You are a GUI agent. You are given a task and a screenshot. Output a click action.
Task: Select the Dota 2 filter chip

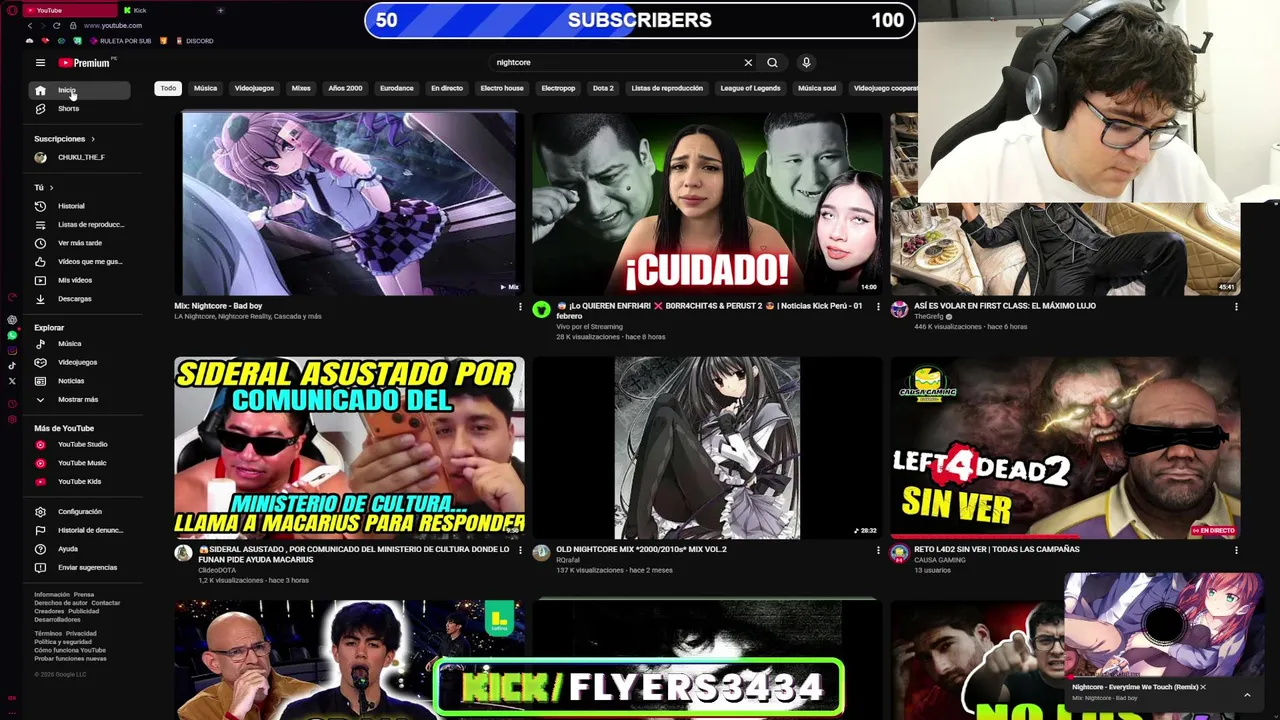[x=603, y=88]
